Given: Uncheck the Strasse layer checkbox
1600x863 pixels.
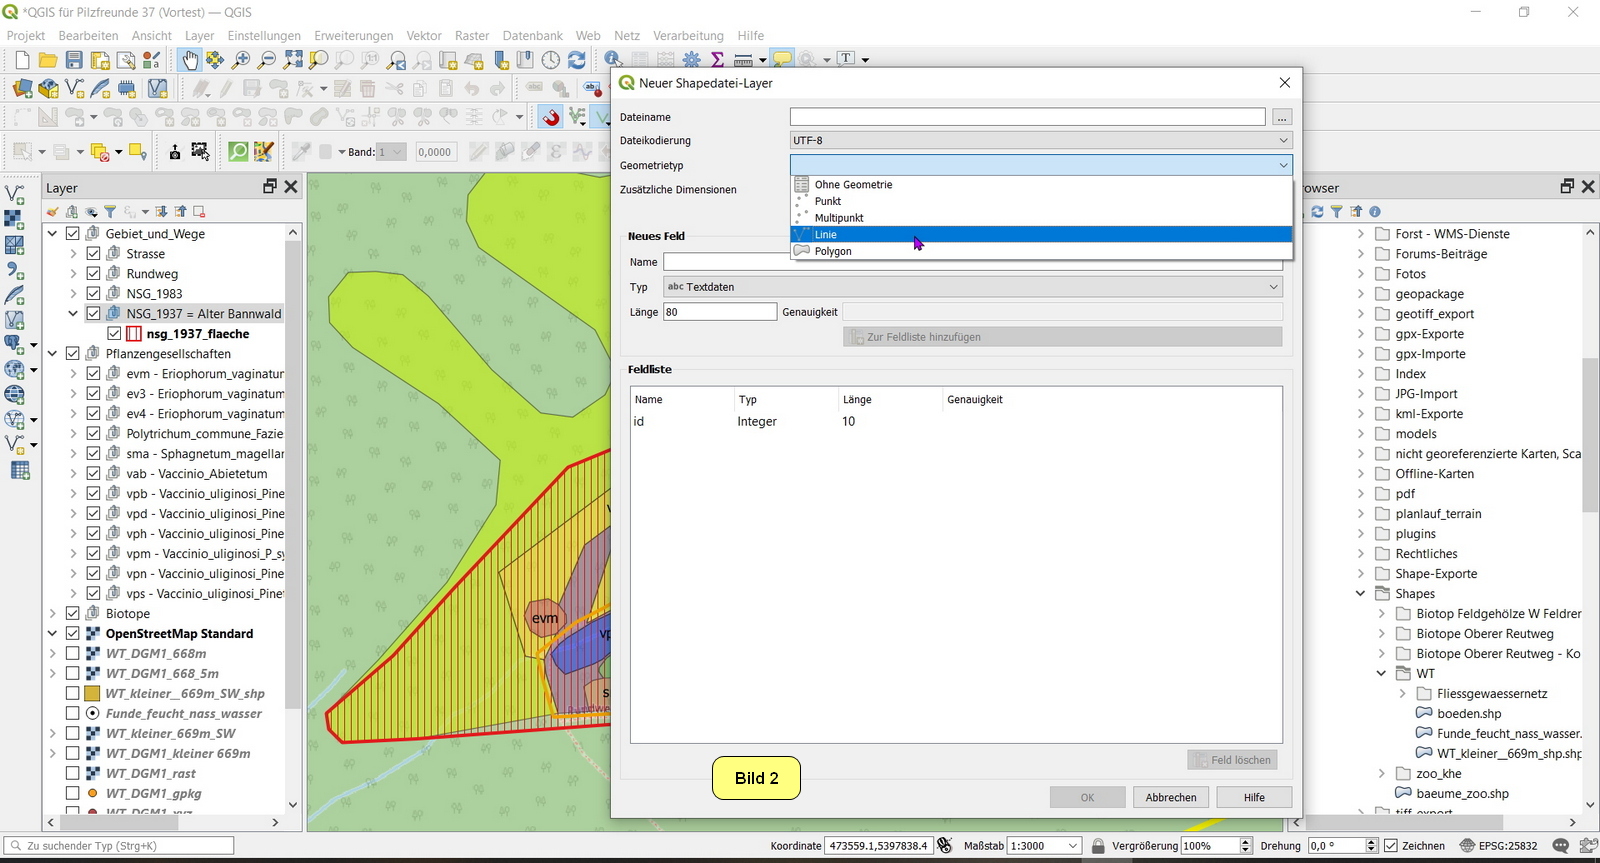Looking at the screenshot, I should (93, 254).
